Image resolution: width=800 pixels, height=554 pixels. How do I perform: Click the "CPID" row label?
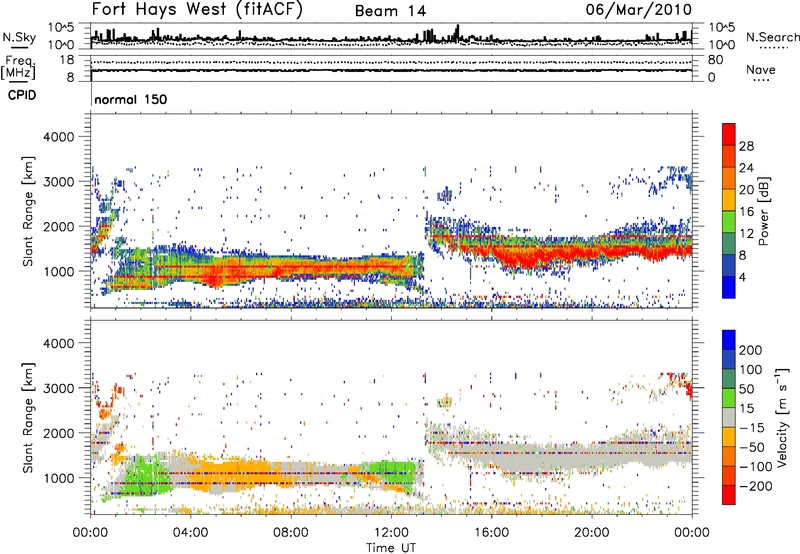22,95
